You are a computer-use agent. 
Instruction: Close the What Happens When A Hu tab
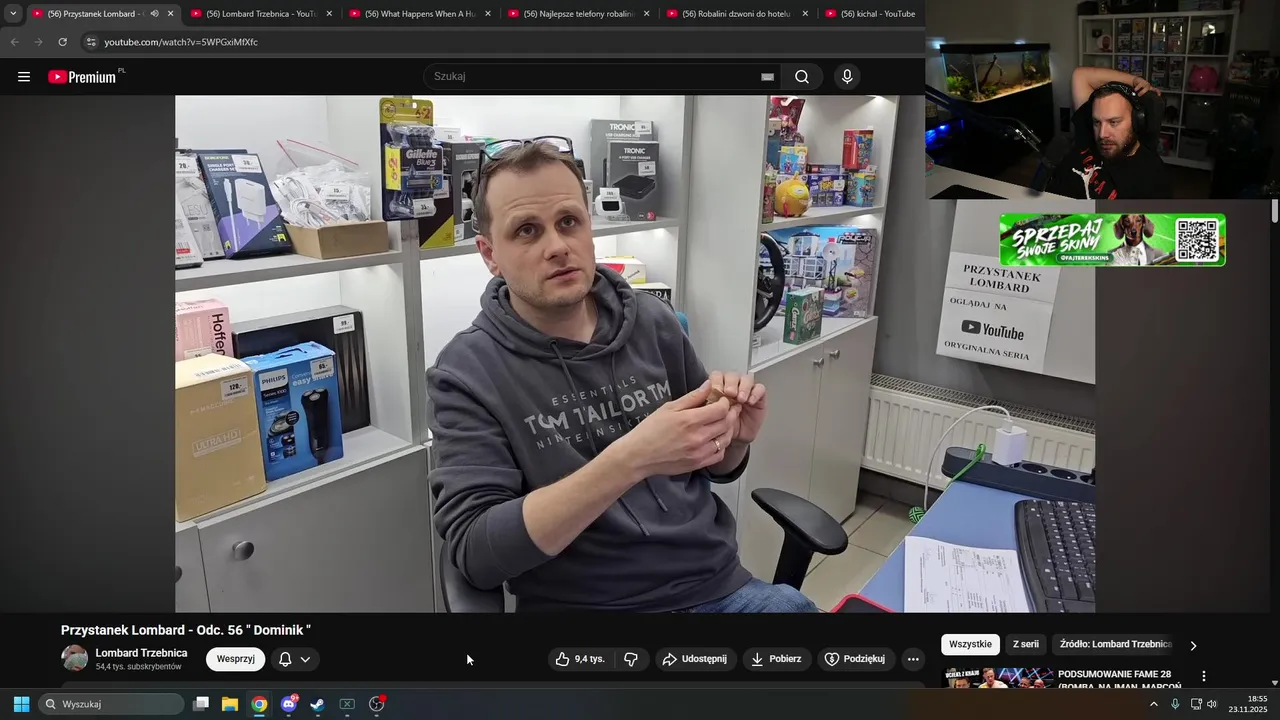tap(488, 14)
